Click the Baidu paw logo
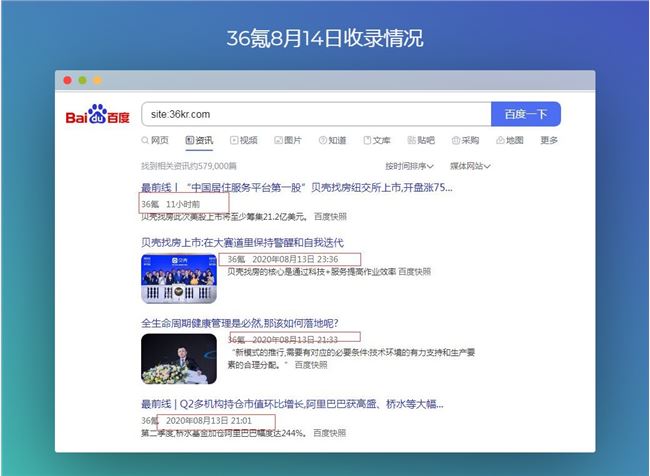 click(x=97, y=114)
